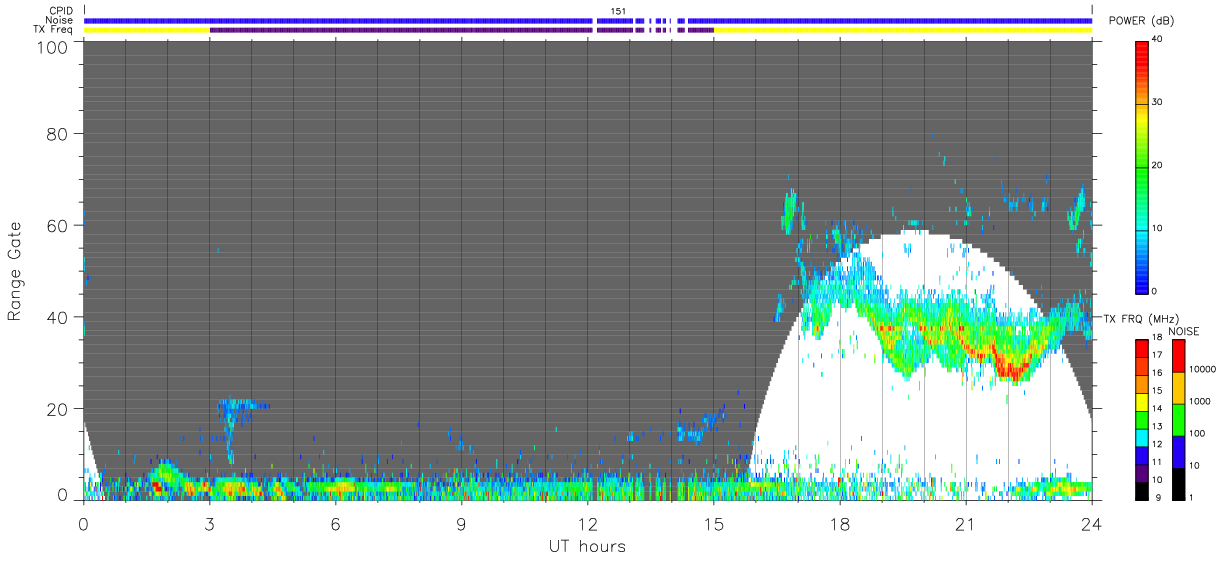Click the Noise row label at top
The height and width of the screenshot is (567, 1228).
coord(59,20)
